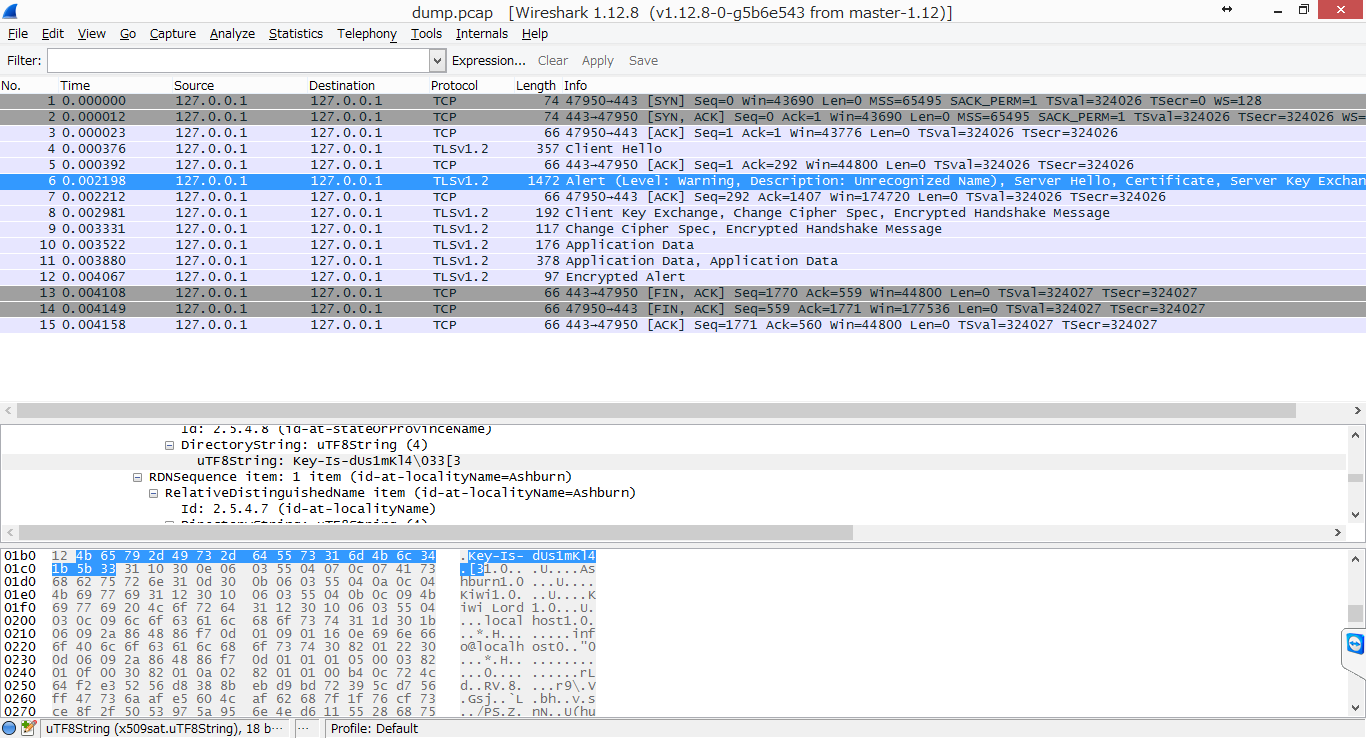Click the uTF8String field info in status bar

tap(166, 728)
